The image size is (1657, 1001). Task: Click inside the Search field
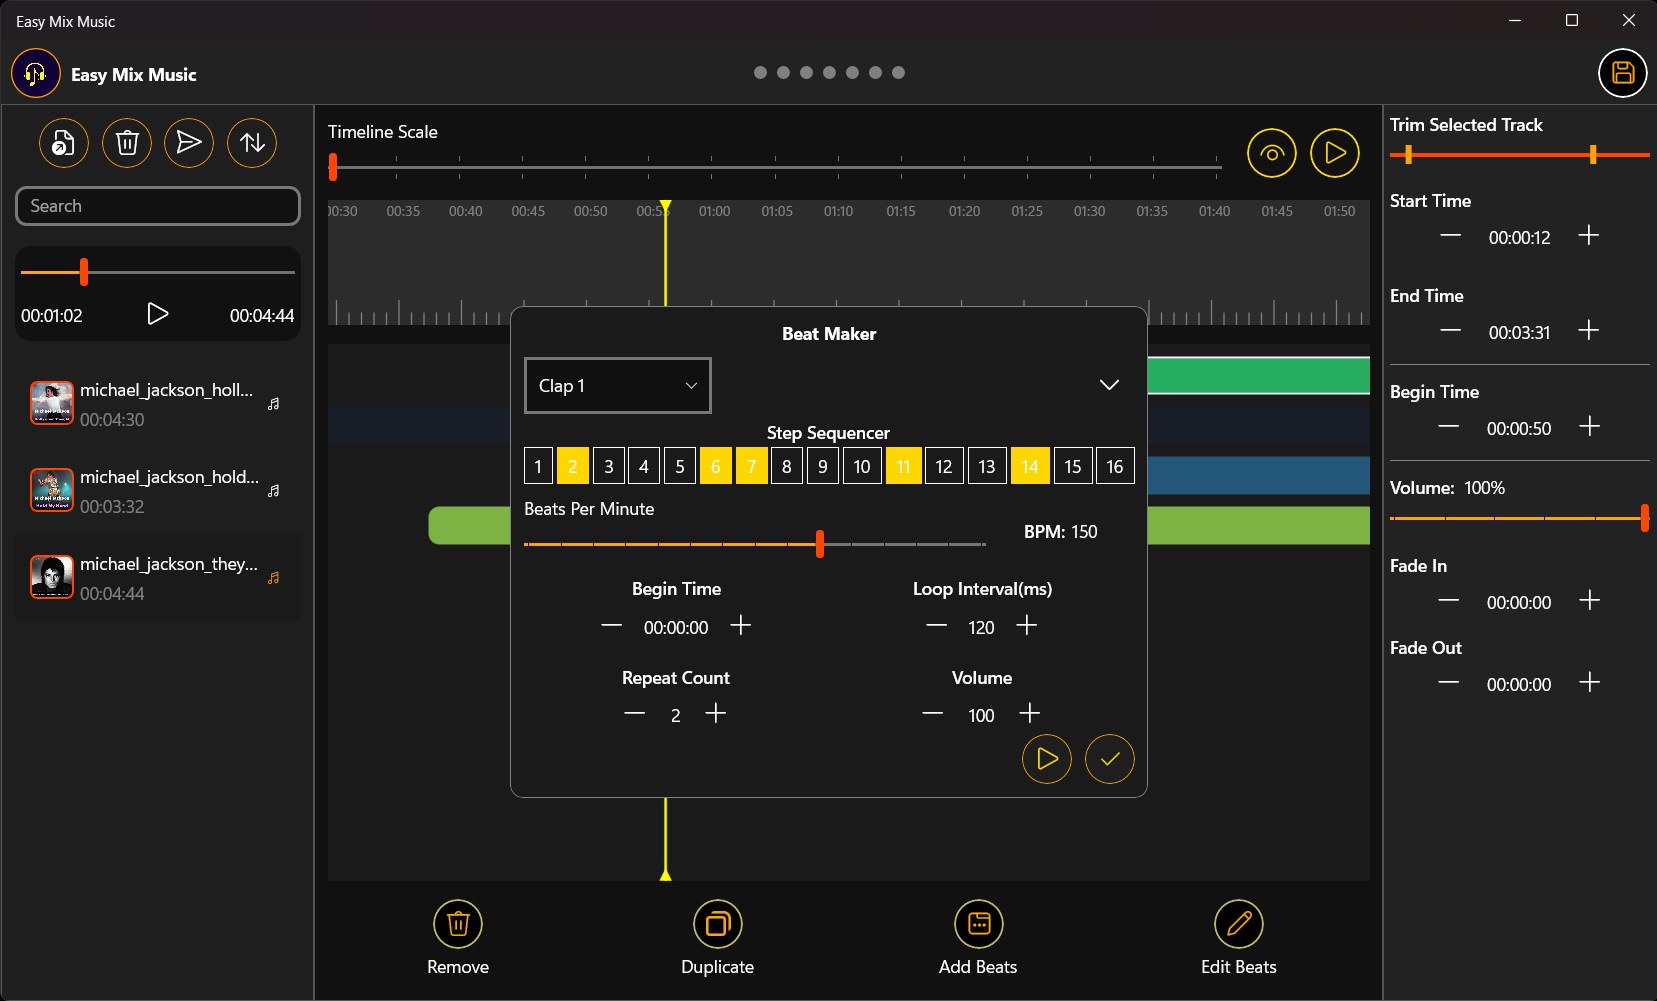(157, 206)
